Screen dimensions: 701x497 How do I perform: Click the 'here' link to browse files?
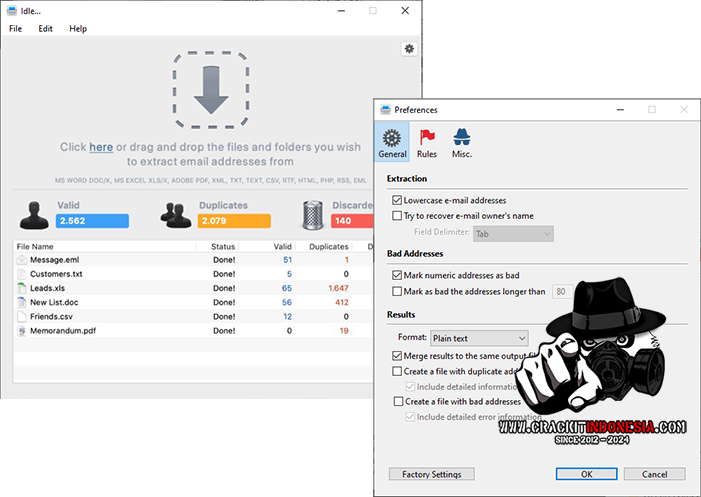coord(101,147)
